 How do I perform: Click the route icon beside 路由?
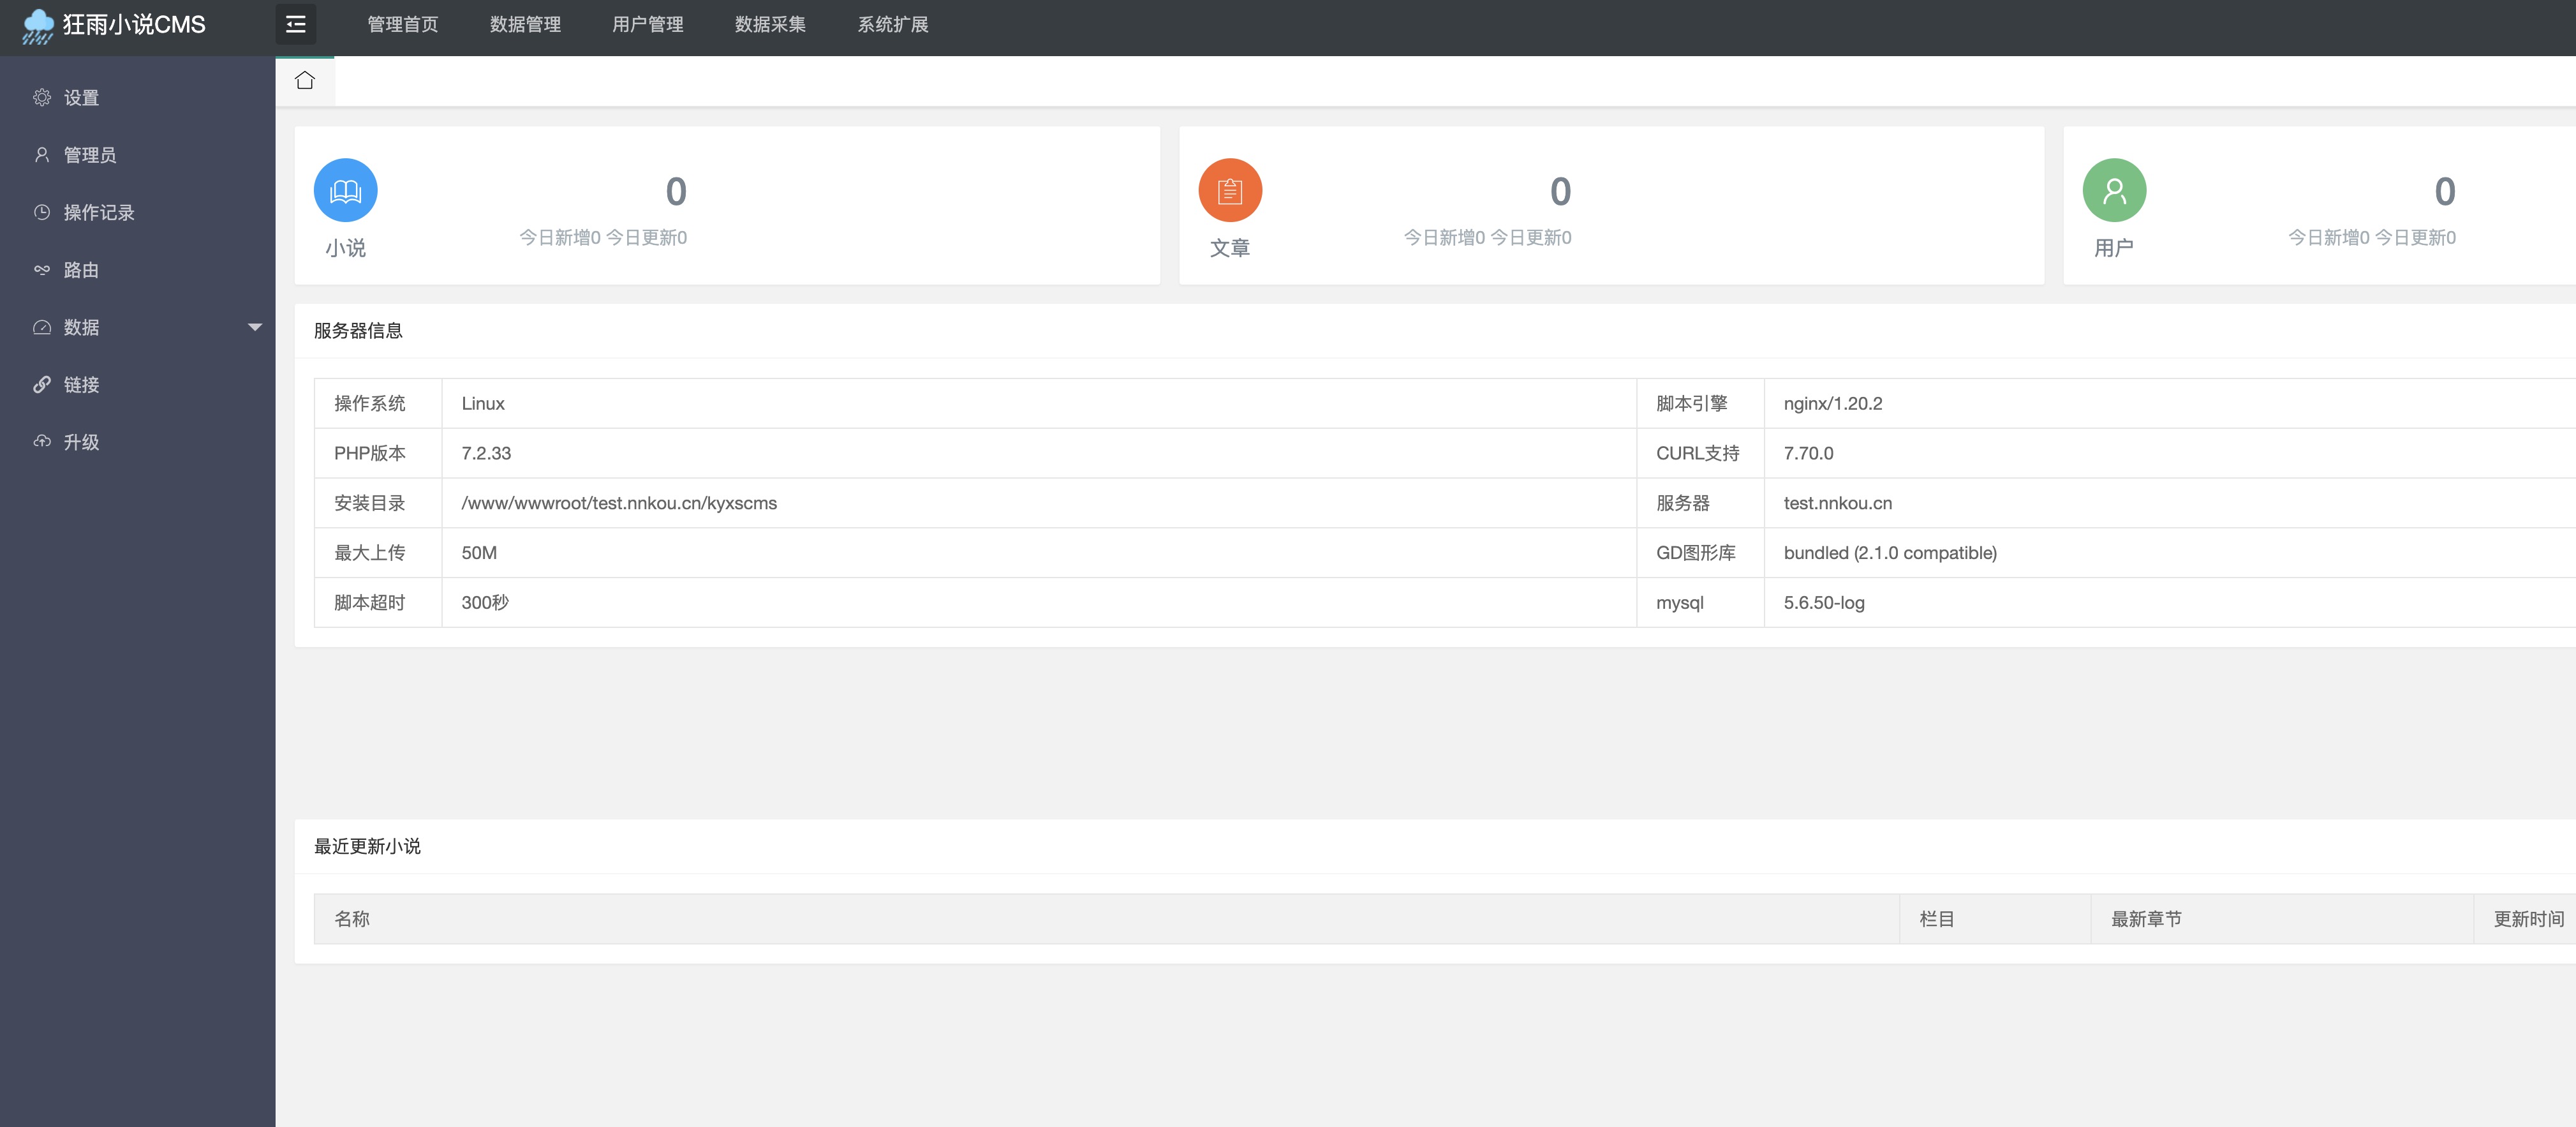[x=42, y=269]
